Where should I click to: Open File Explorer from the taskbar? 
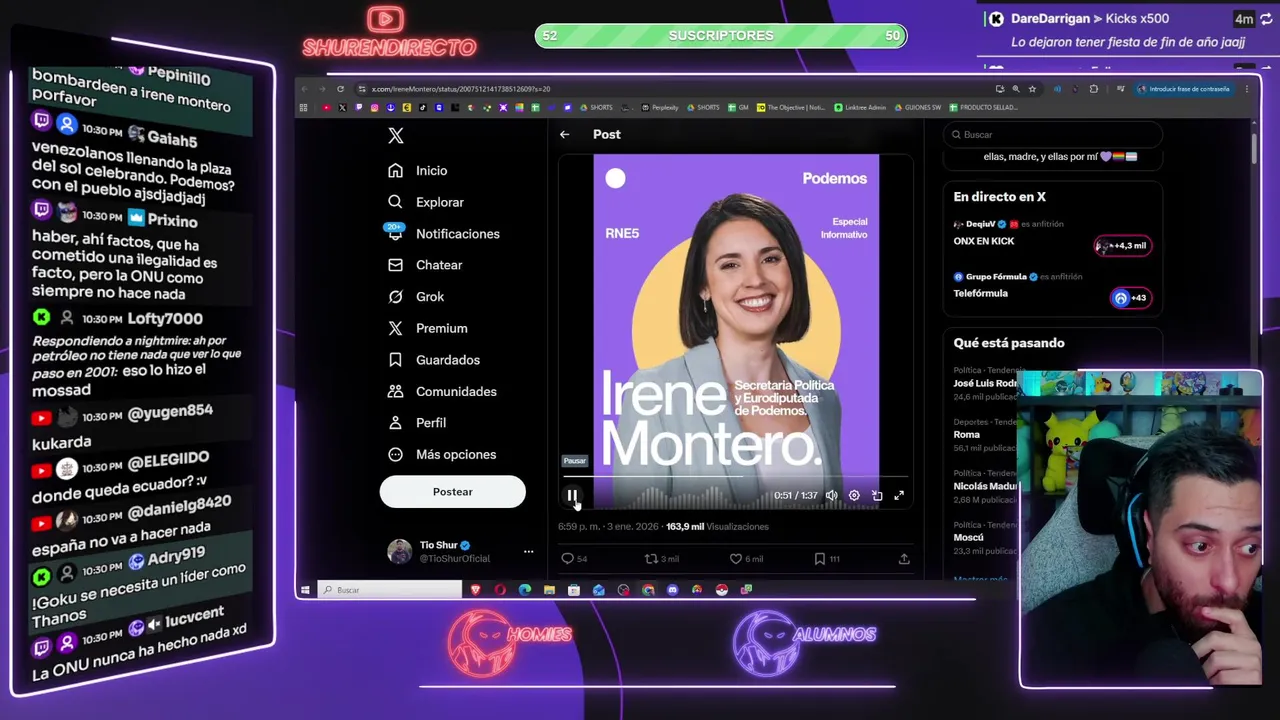549,590
